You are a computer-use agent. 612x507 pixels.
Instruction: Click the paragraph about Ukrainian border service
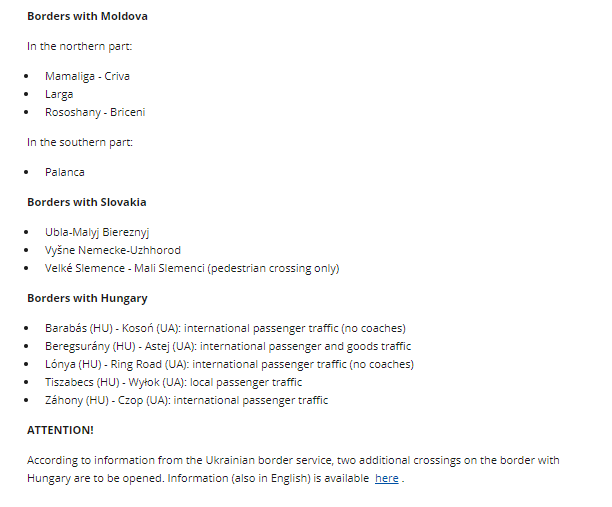293,469
